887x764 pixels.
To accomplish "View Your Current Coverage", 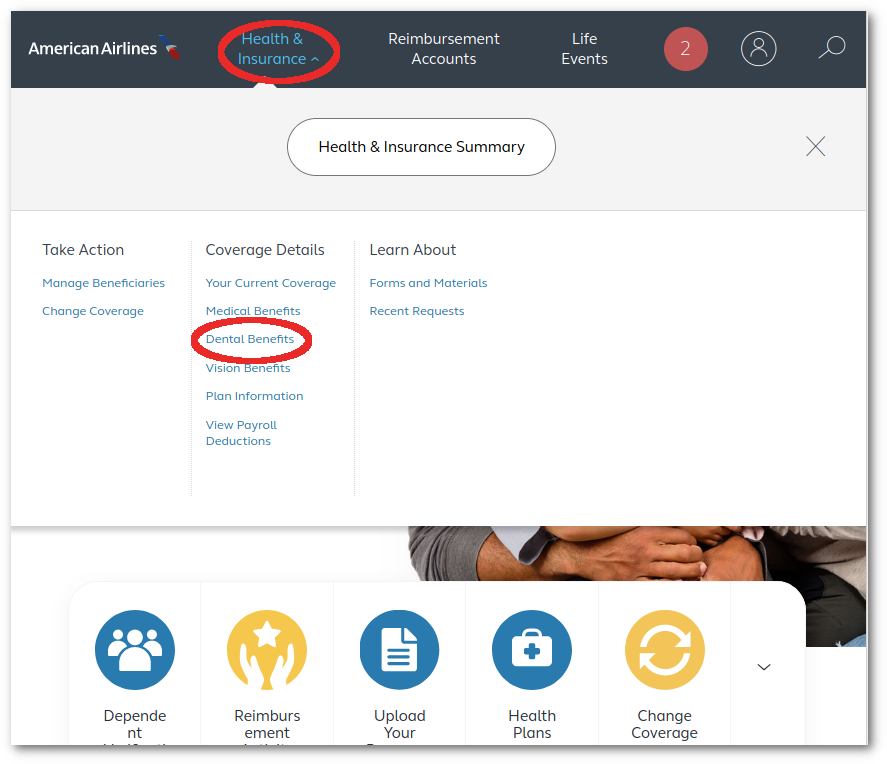I will [270, 283].
